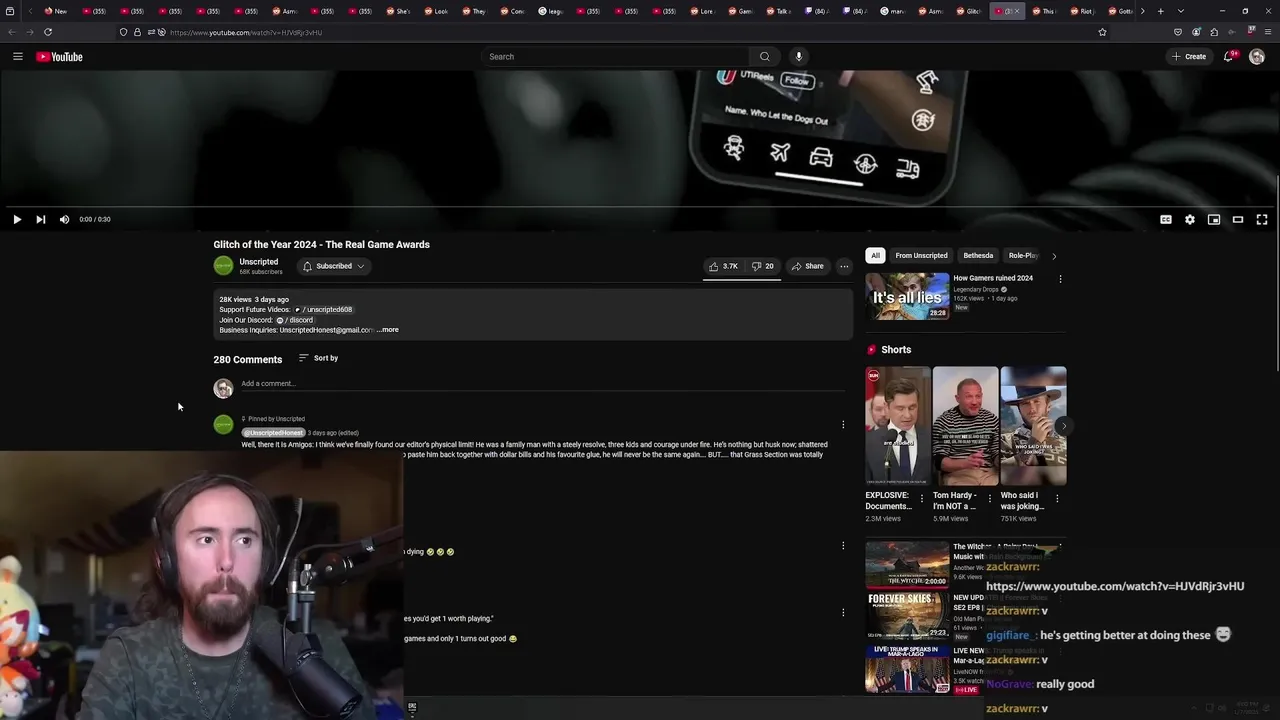
Task: Open the browser application menu
Action: [1268, 32]
